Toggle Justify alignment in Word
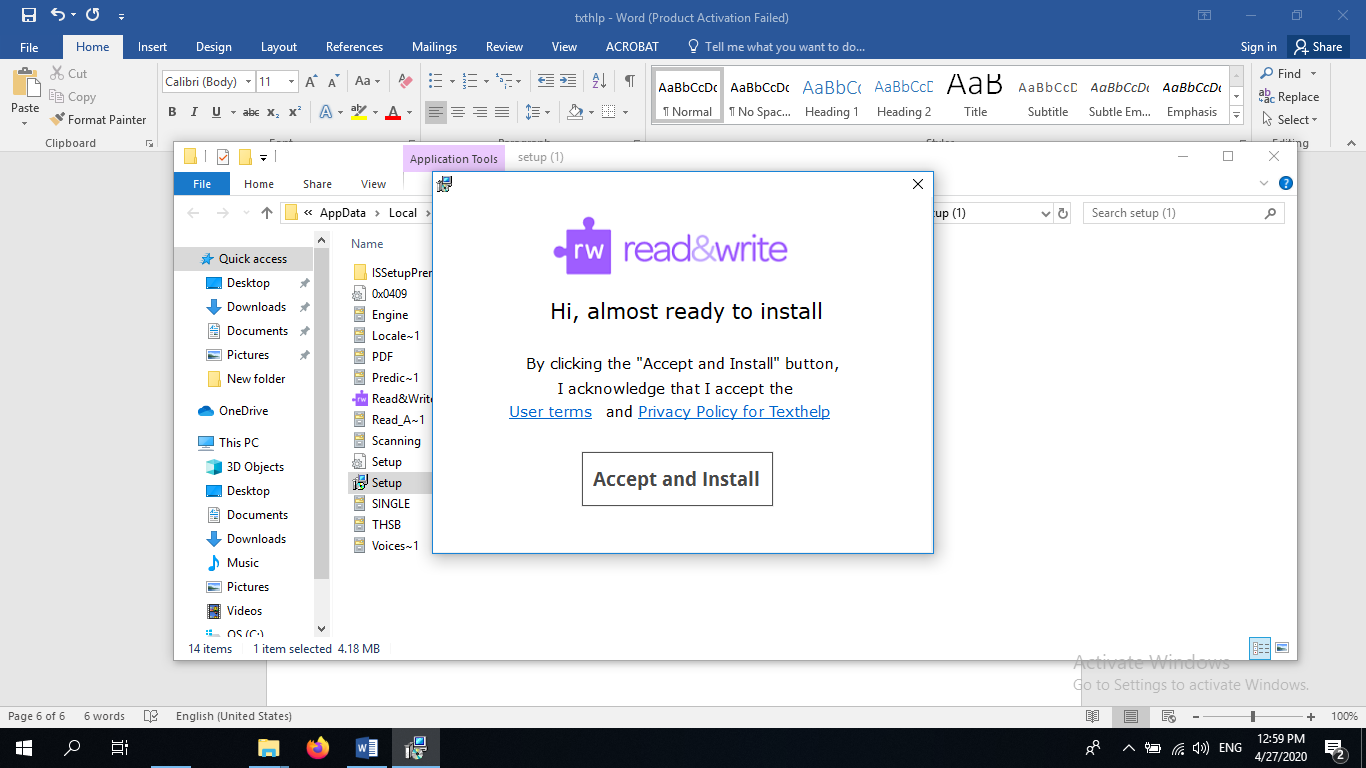The width and height of the screenshot is (1366, 768). coord(502,112)
